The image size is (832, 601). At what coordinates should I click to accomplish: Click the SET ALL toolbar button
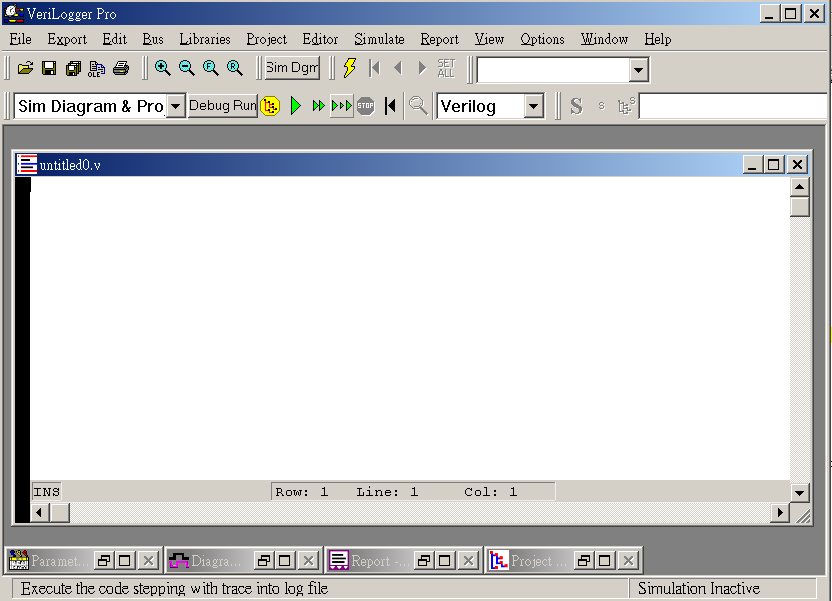pos(446,68)
